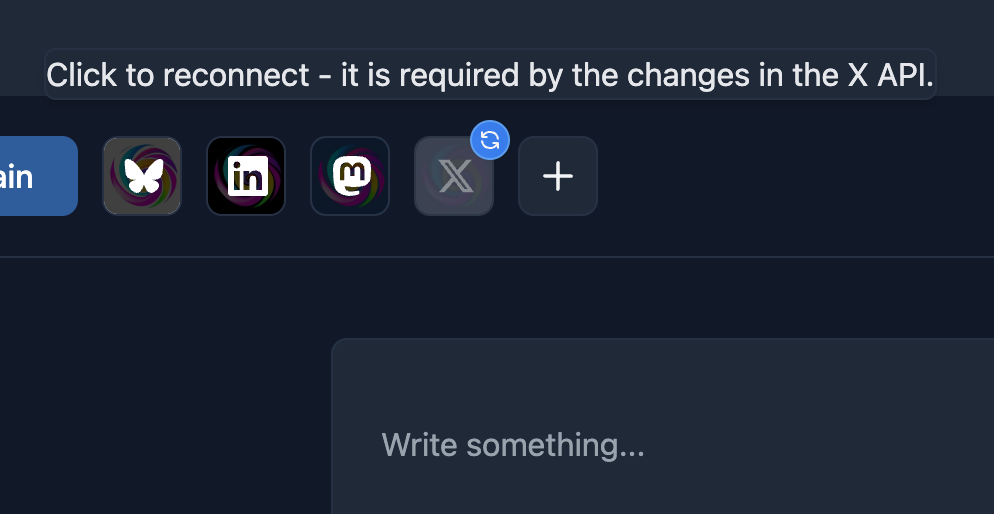
Task: Choose the dimmed X logo thumbnail
Action: (x=454, y=178)
